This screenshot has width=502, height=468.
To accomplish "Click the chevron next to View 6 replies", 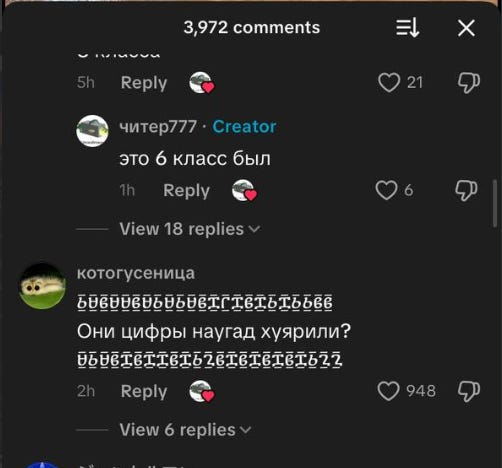I will (x=245, y=430).
